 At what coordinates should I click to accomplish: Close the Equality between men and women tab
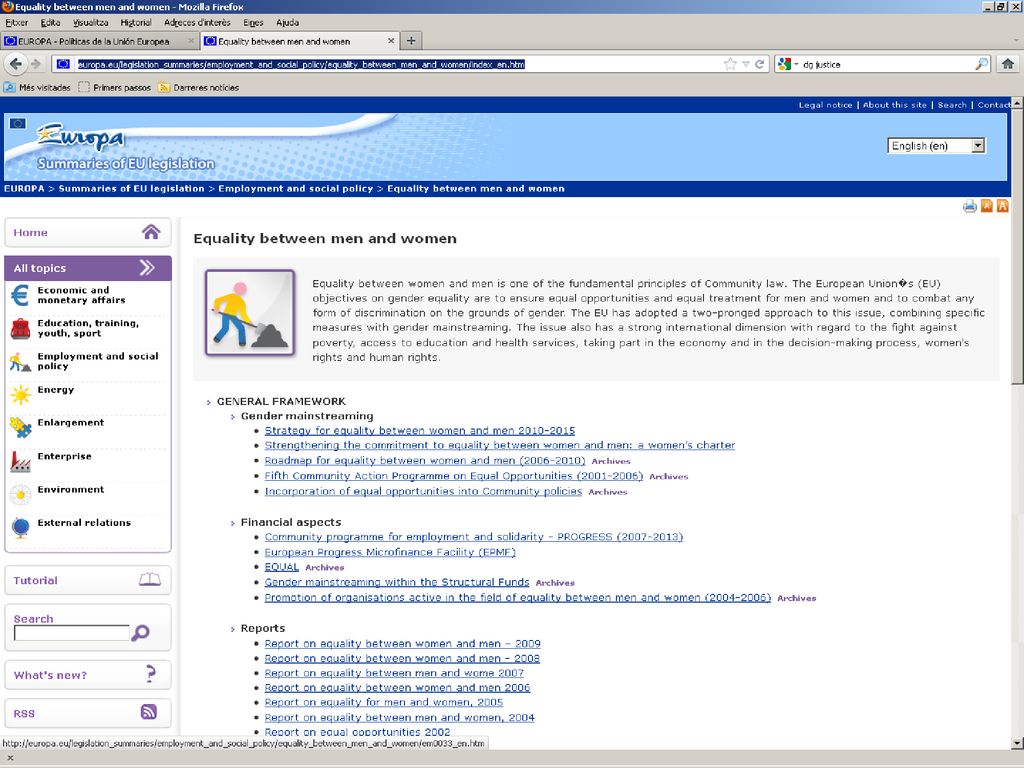click(x=391, y=40)
